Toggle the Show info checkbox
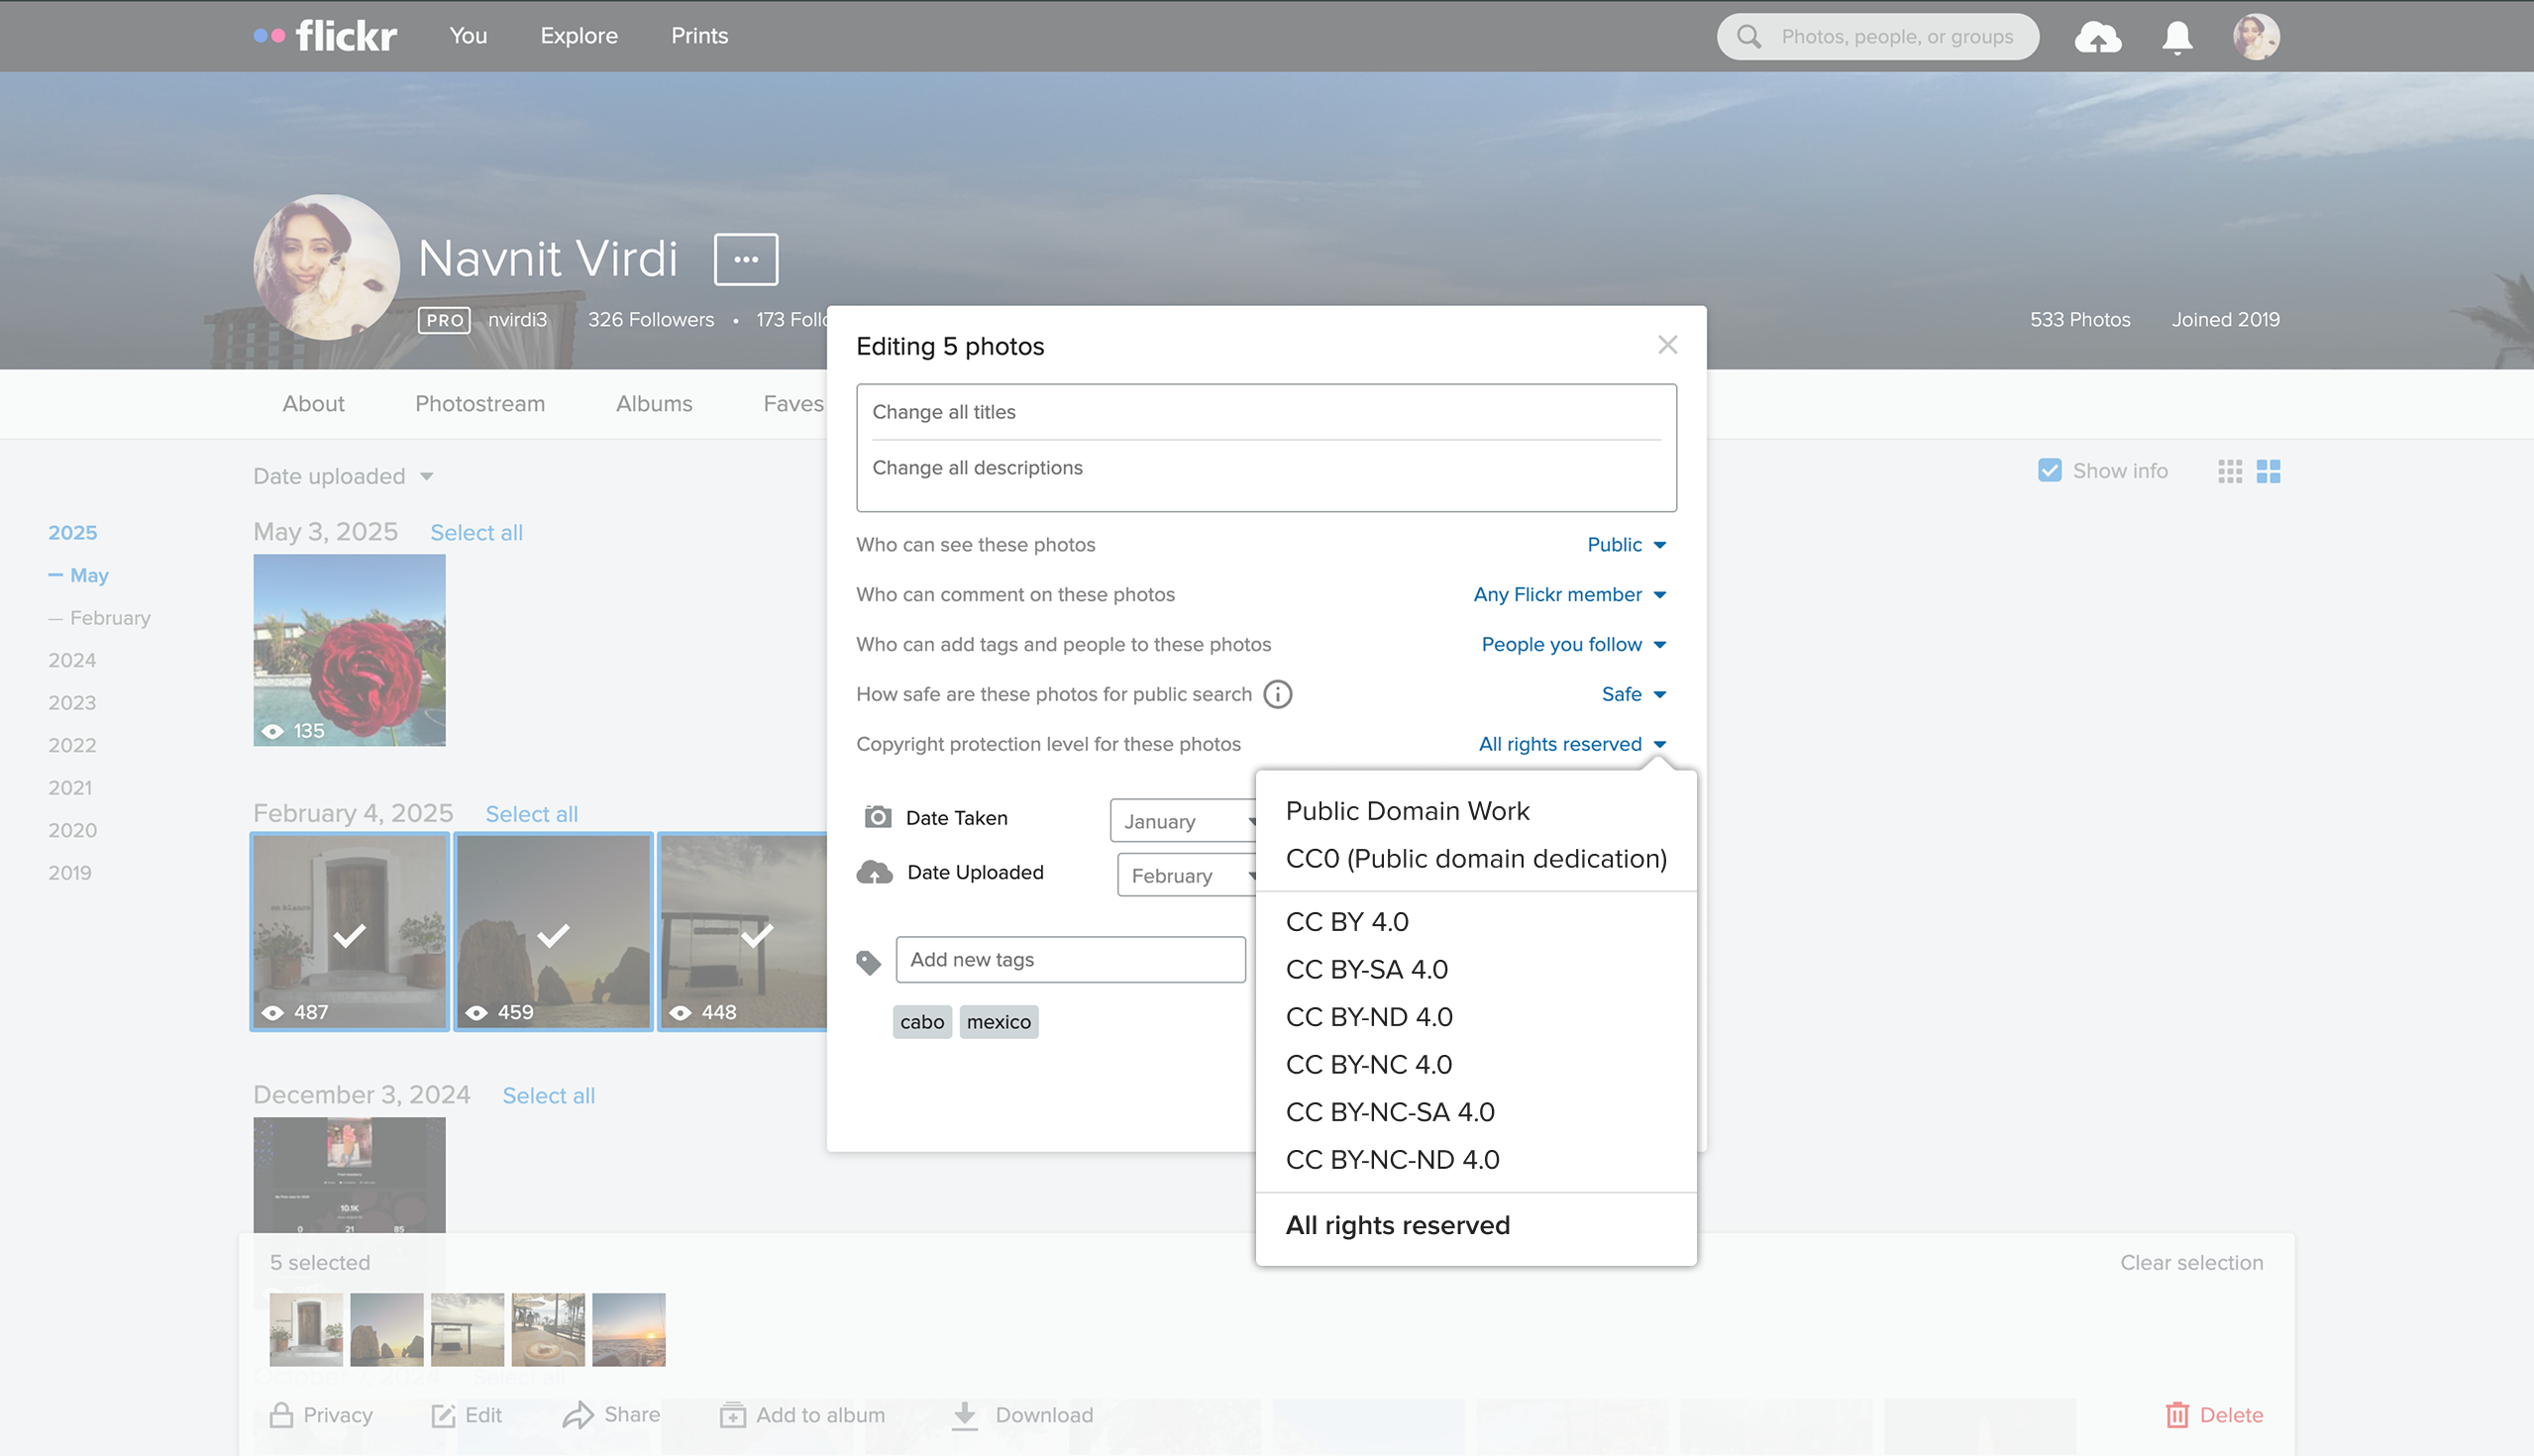 pyautogui.click(x=2051, y=470)
